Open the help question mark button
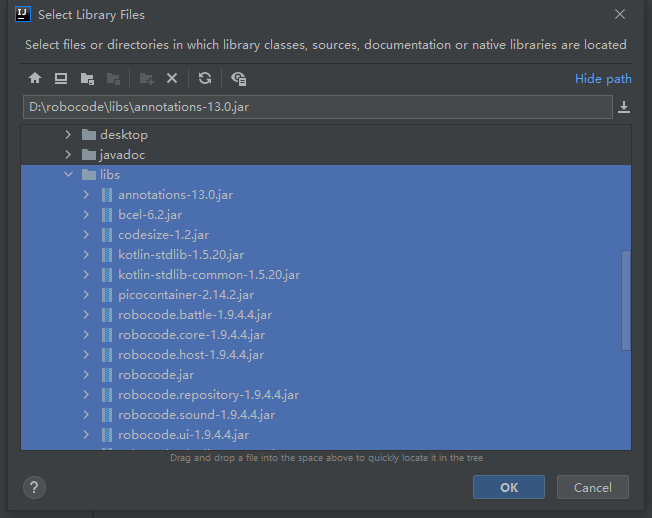 [x=34, y=487]
